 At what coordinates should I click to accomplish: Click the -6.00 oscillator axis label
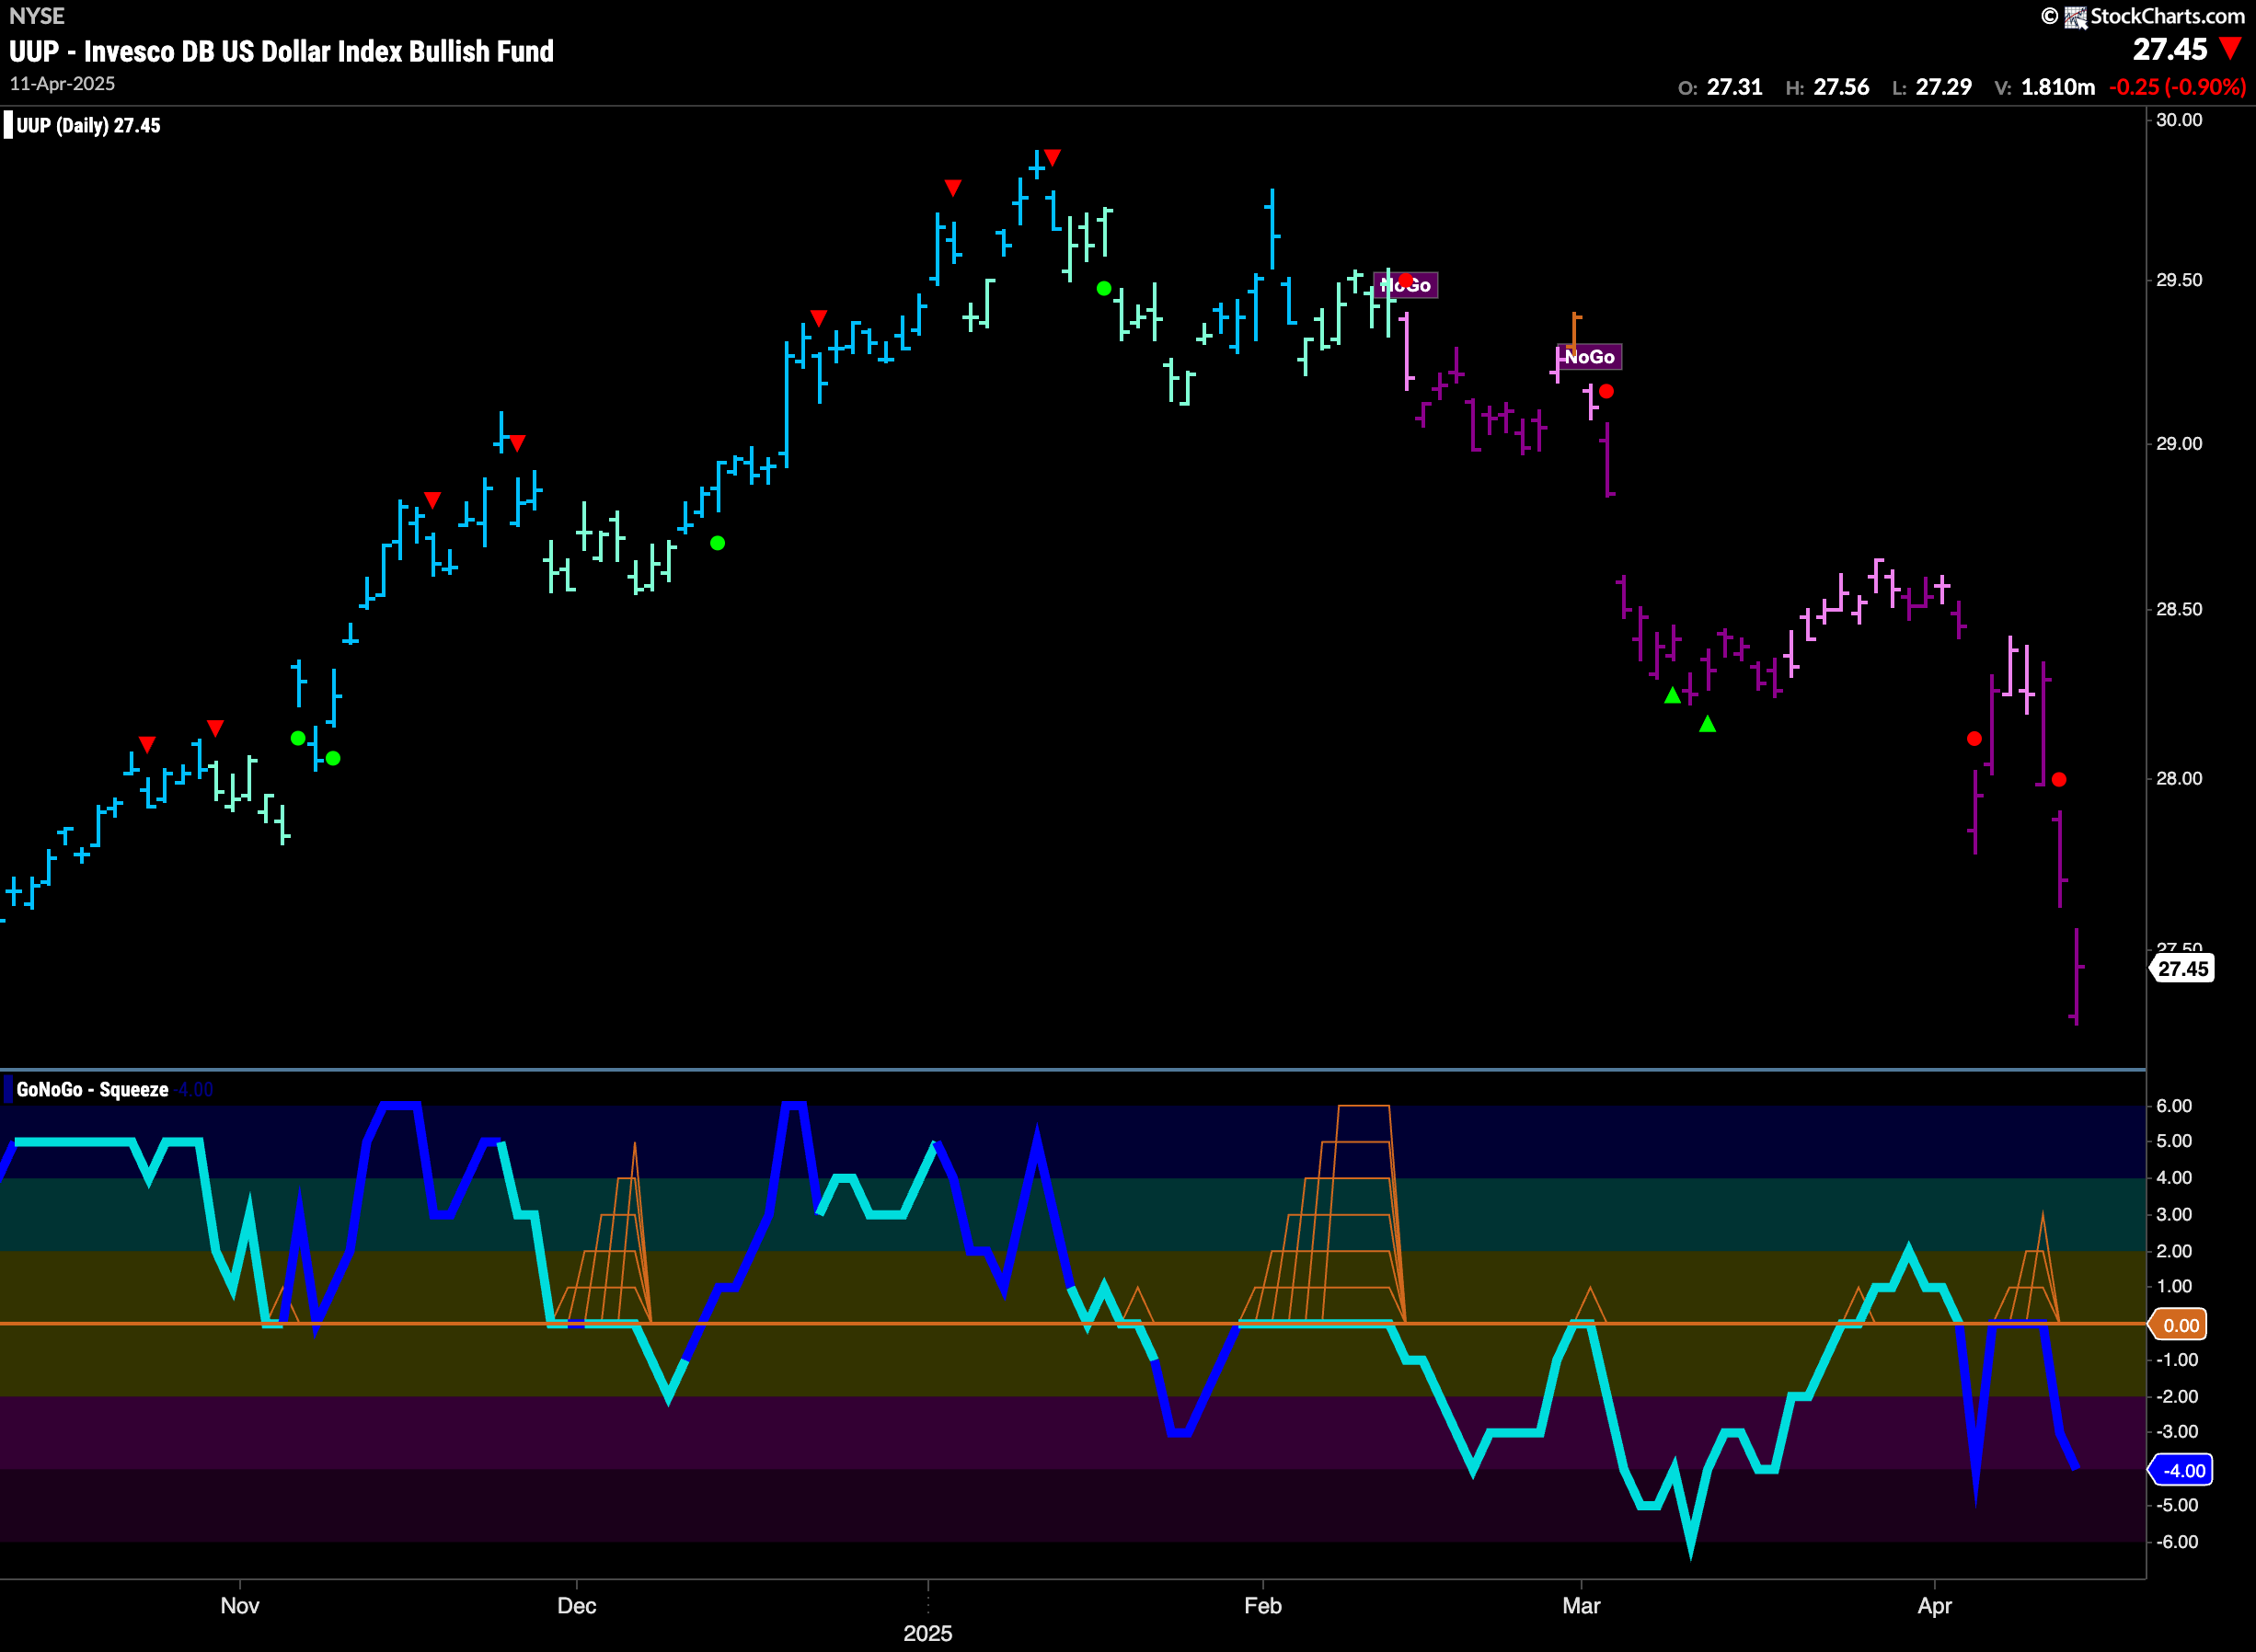click(x=2176, y=1541)
